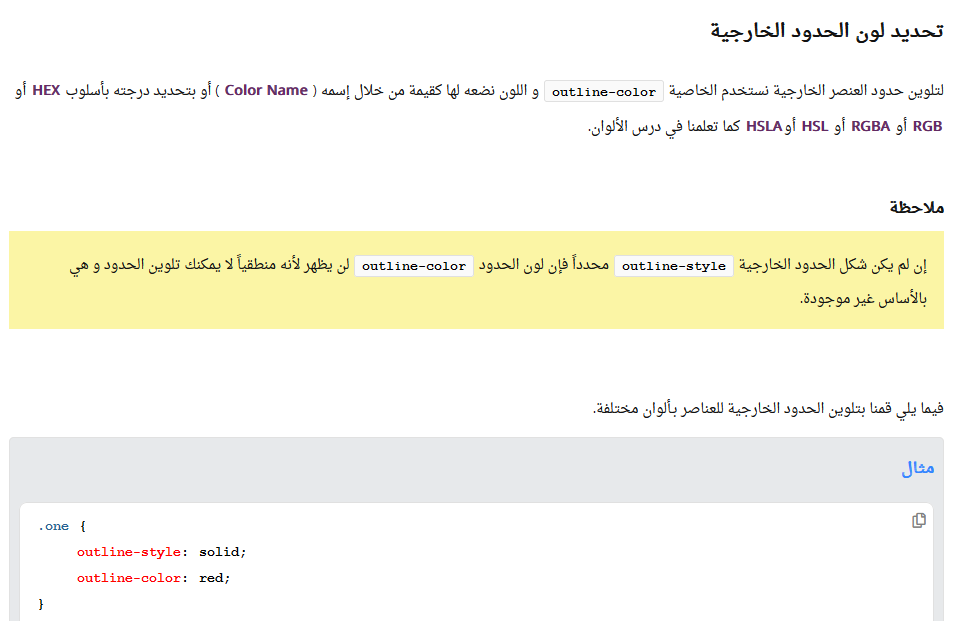Image resolution: width=957 pixels, height=621 pixels.
Task: Click the outline-style badge inside the yellow note
Action: click(x=673, y=266)
